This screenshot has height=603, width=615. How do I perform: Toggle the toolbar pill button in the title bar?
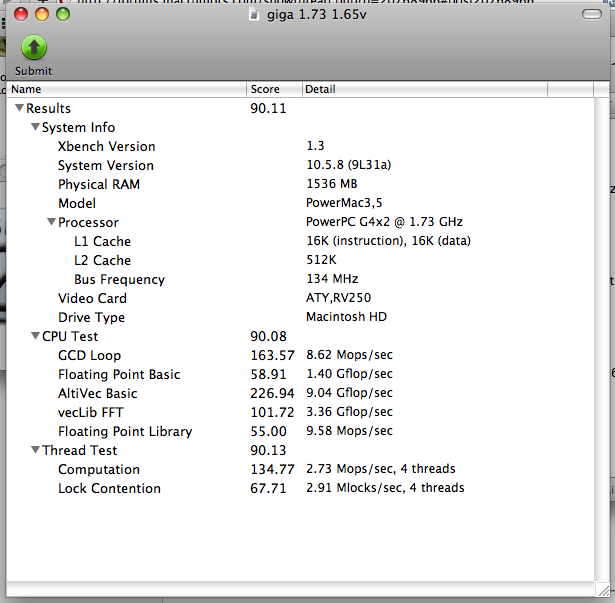592,15
